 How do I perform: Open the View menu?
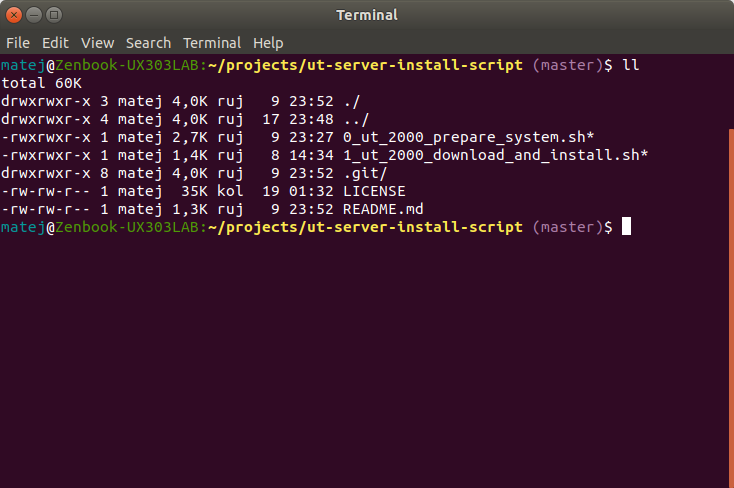[98, 43]
